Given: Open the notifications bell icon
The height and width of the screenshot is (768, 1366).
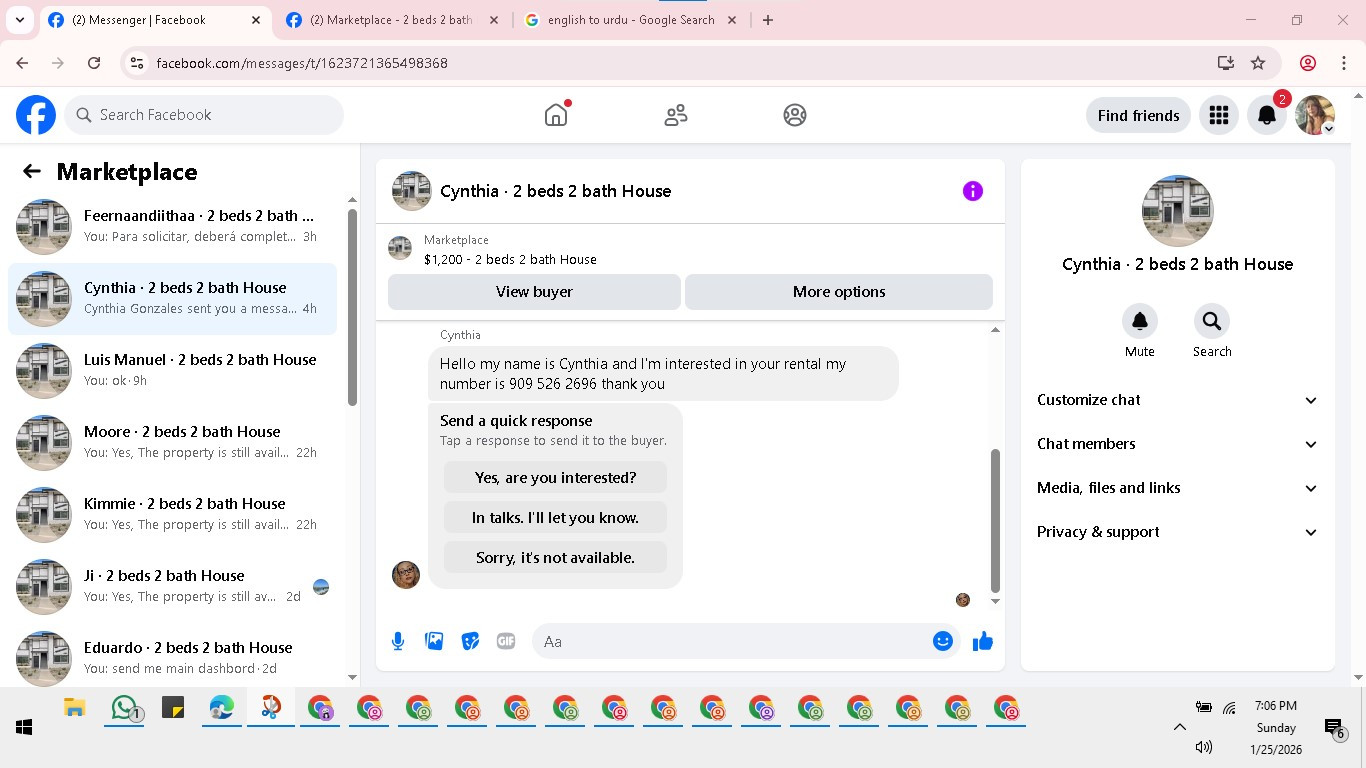Looking at the screenshot, I should point(1266,115).
